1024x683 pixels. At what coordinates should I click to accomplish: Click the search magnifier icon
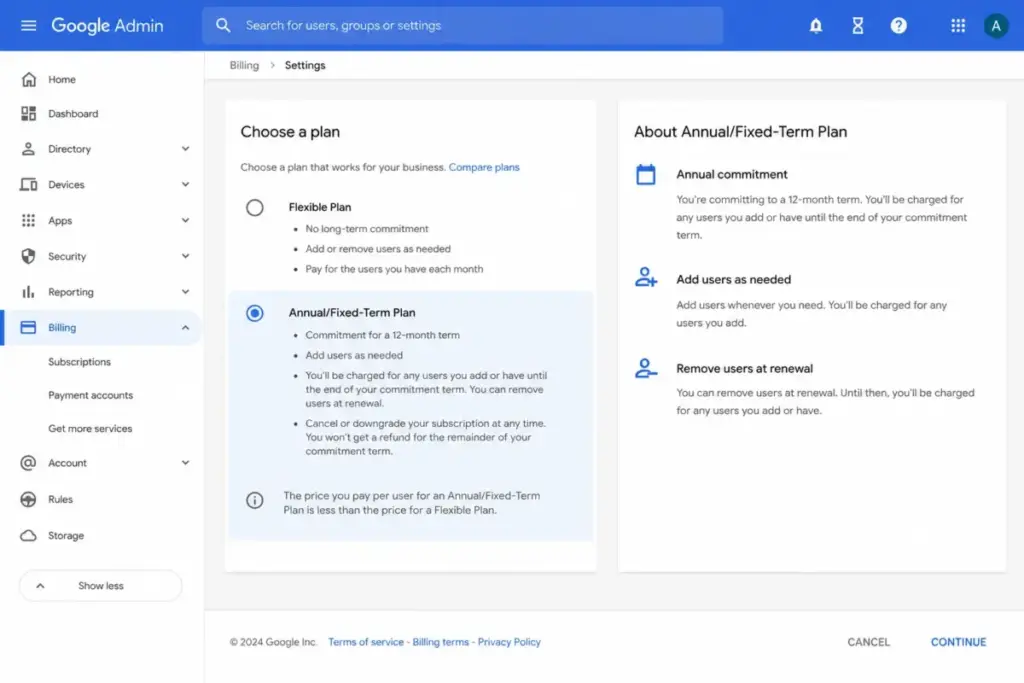click(223, 25)
